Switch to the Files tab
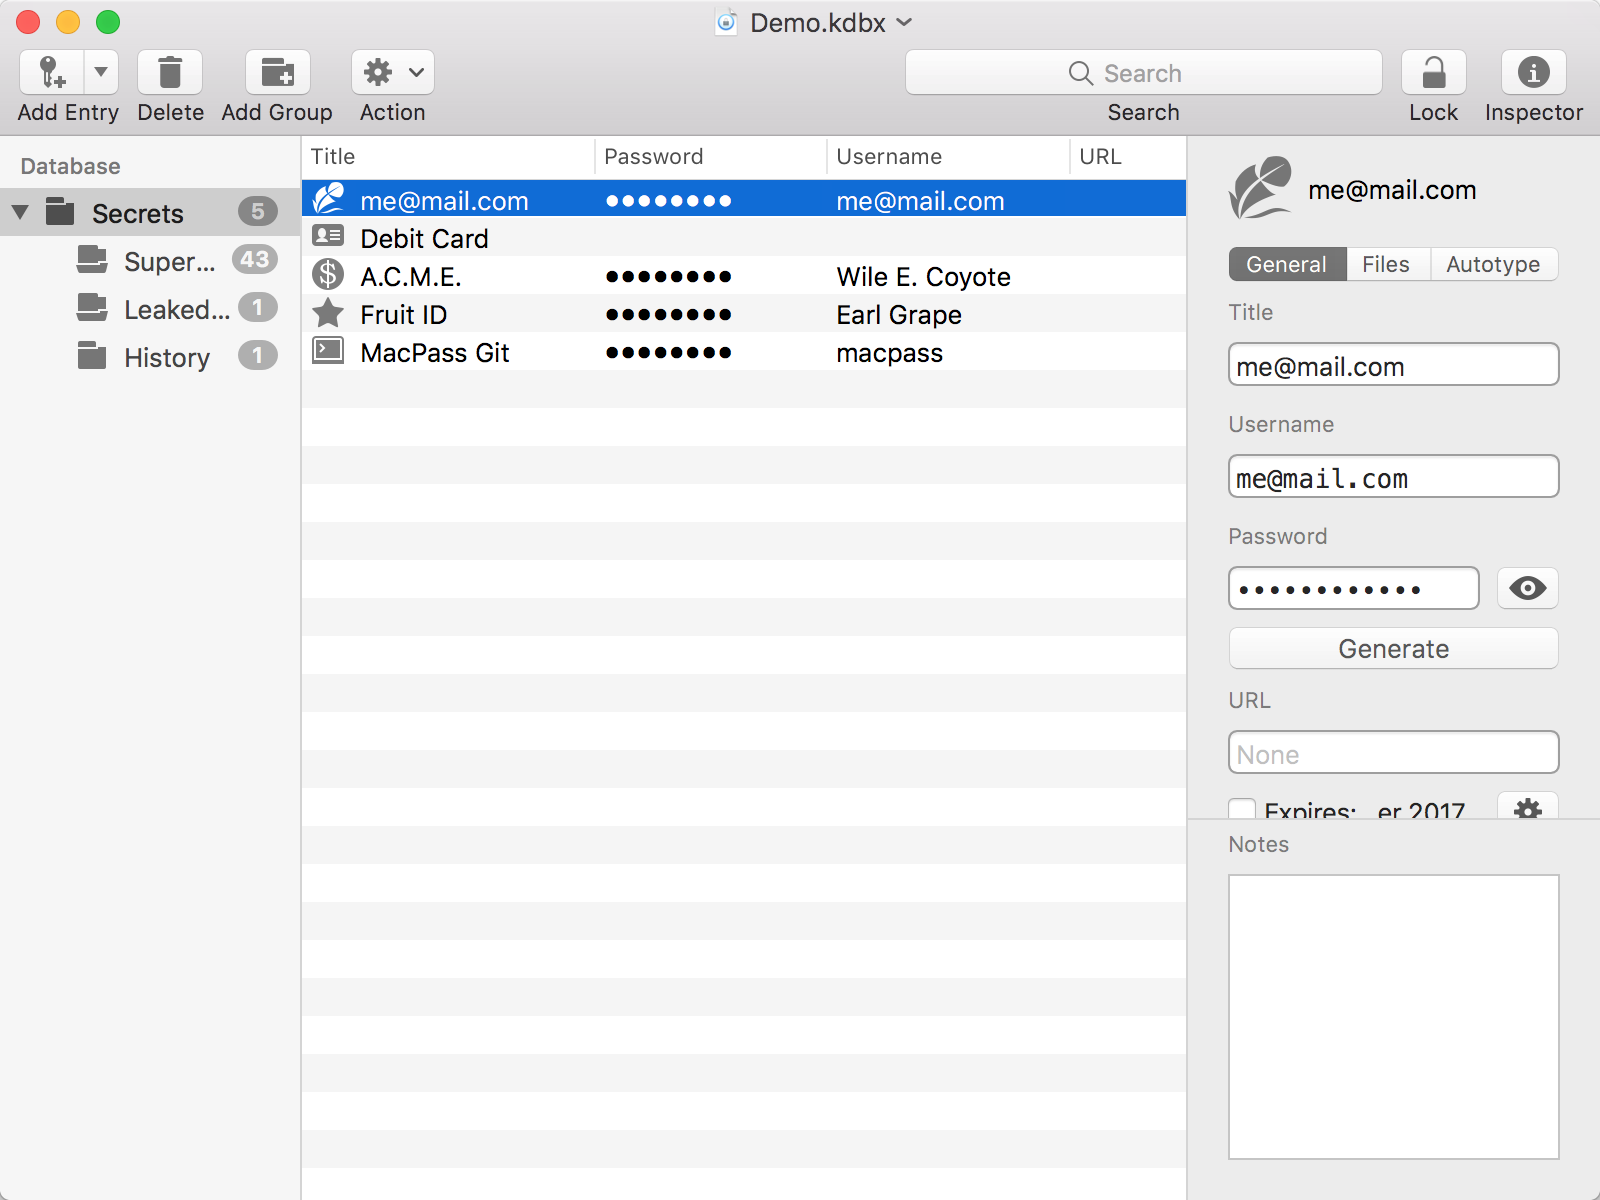Screen dimensions: 1600x1200 click(x=1387, y=264)
